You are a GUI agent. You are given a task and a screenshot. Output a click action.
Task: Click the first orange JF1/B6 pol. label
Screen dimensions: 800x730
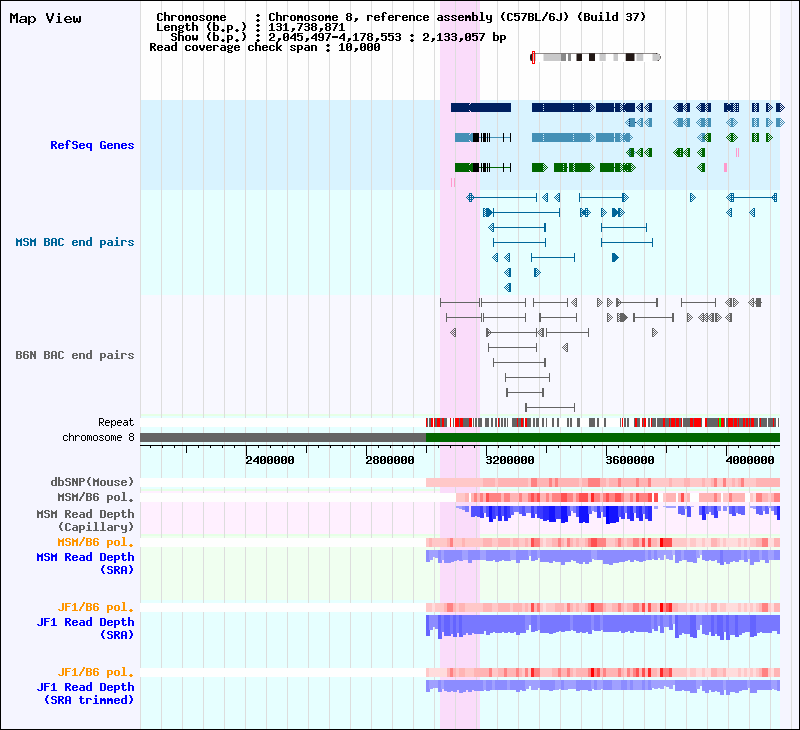click(95, 607)
